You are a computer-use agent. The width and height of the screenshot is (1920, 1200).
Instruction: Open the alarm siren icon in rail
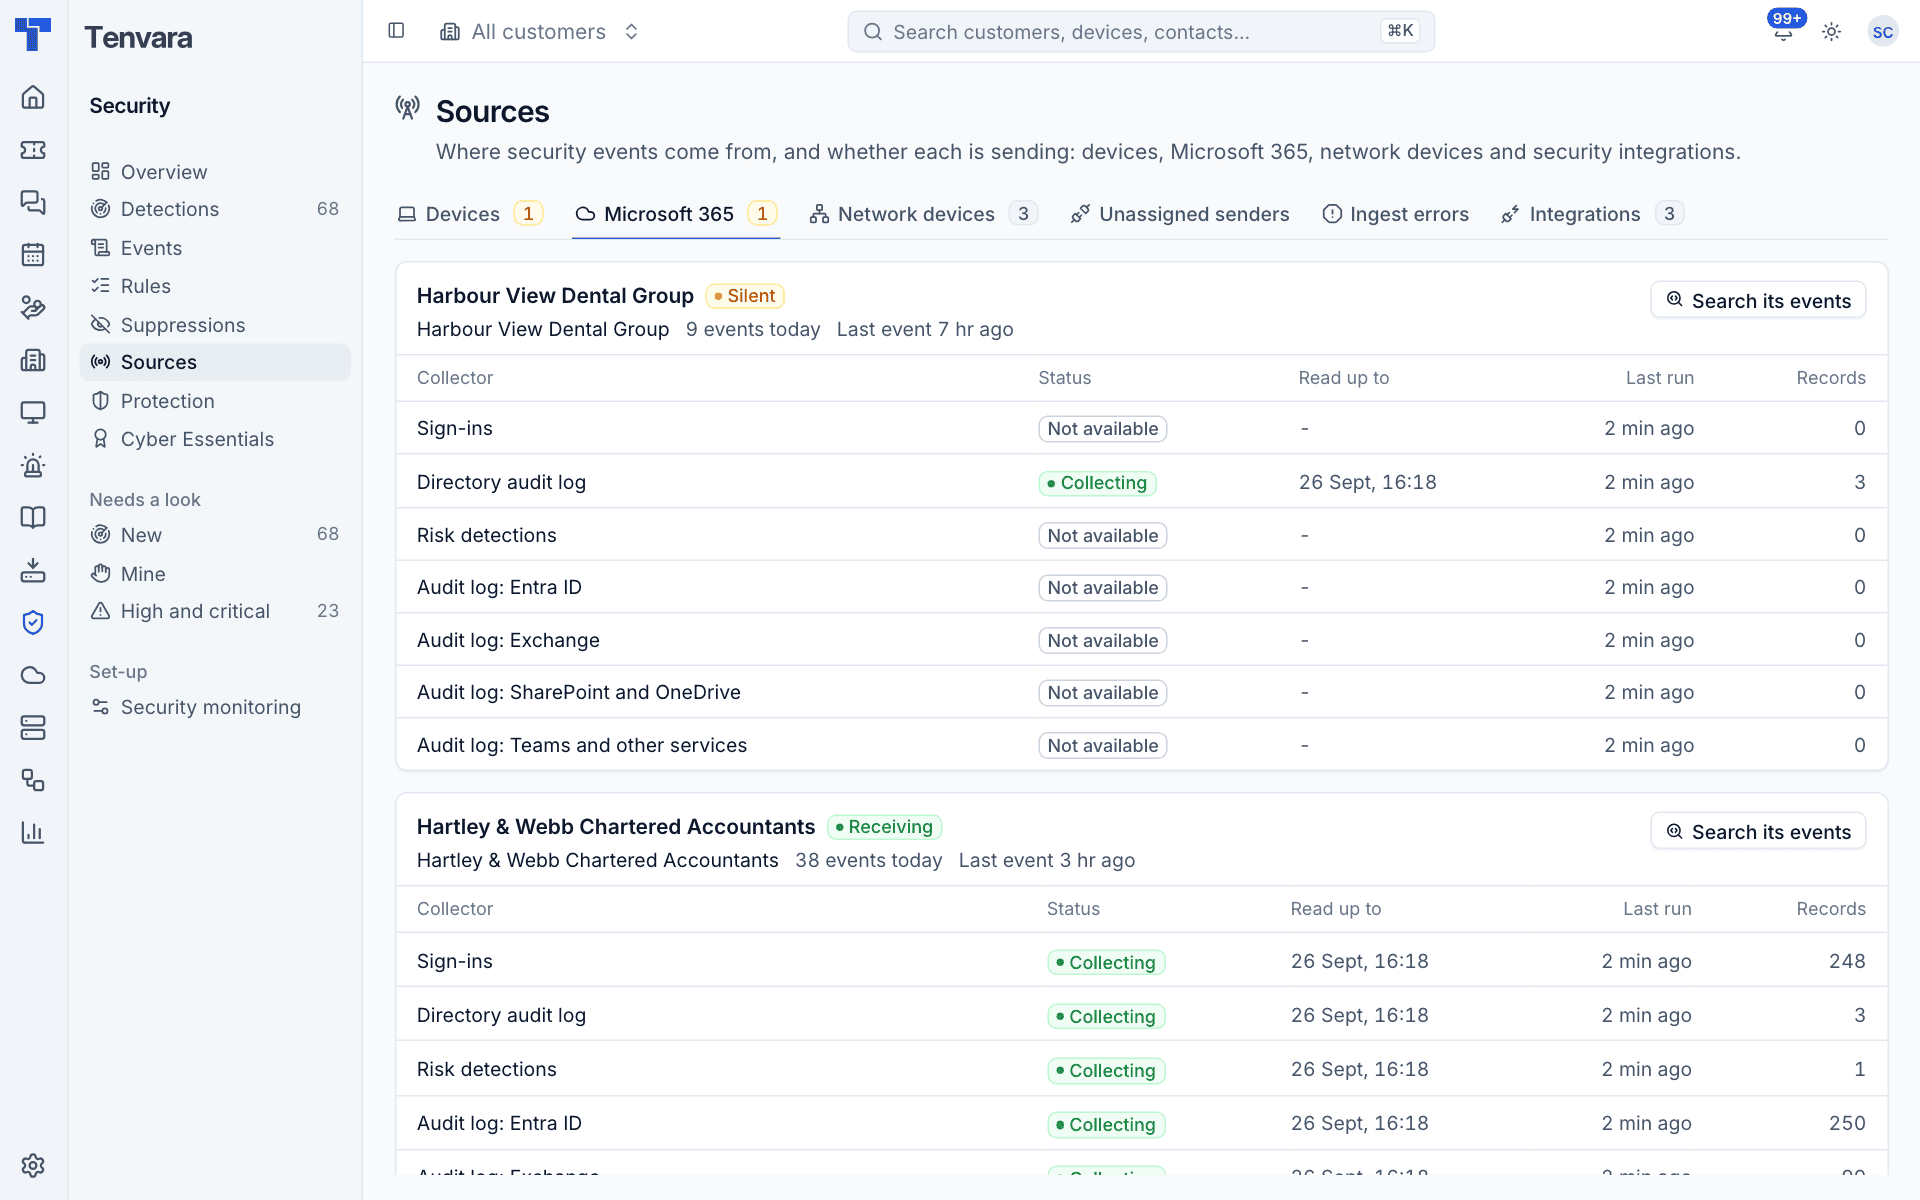coord(33,465)
